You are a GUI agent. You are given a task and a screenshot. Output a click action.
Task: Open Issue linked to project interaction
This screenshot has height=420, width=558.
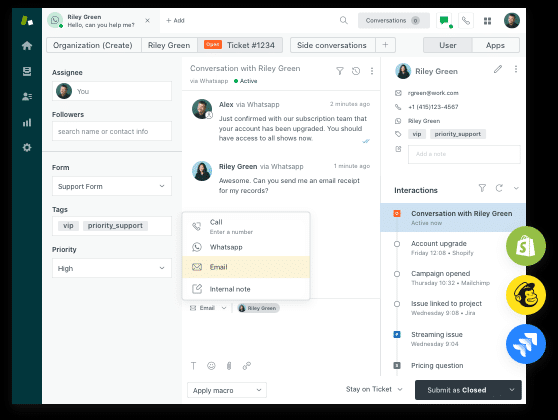click(446, 308)
